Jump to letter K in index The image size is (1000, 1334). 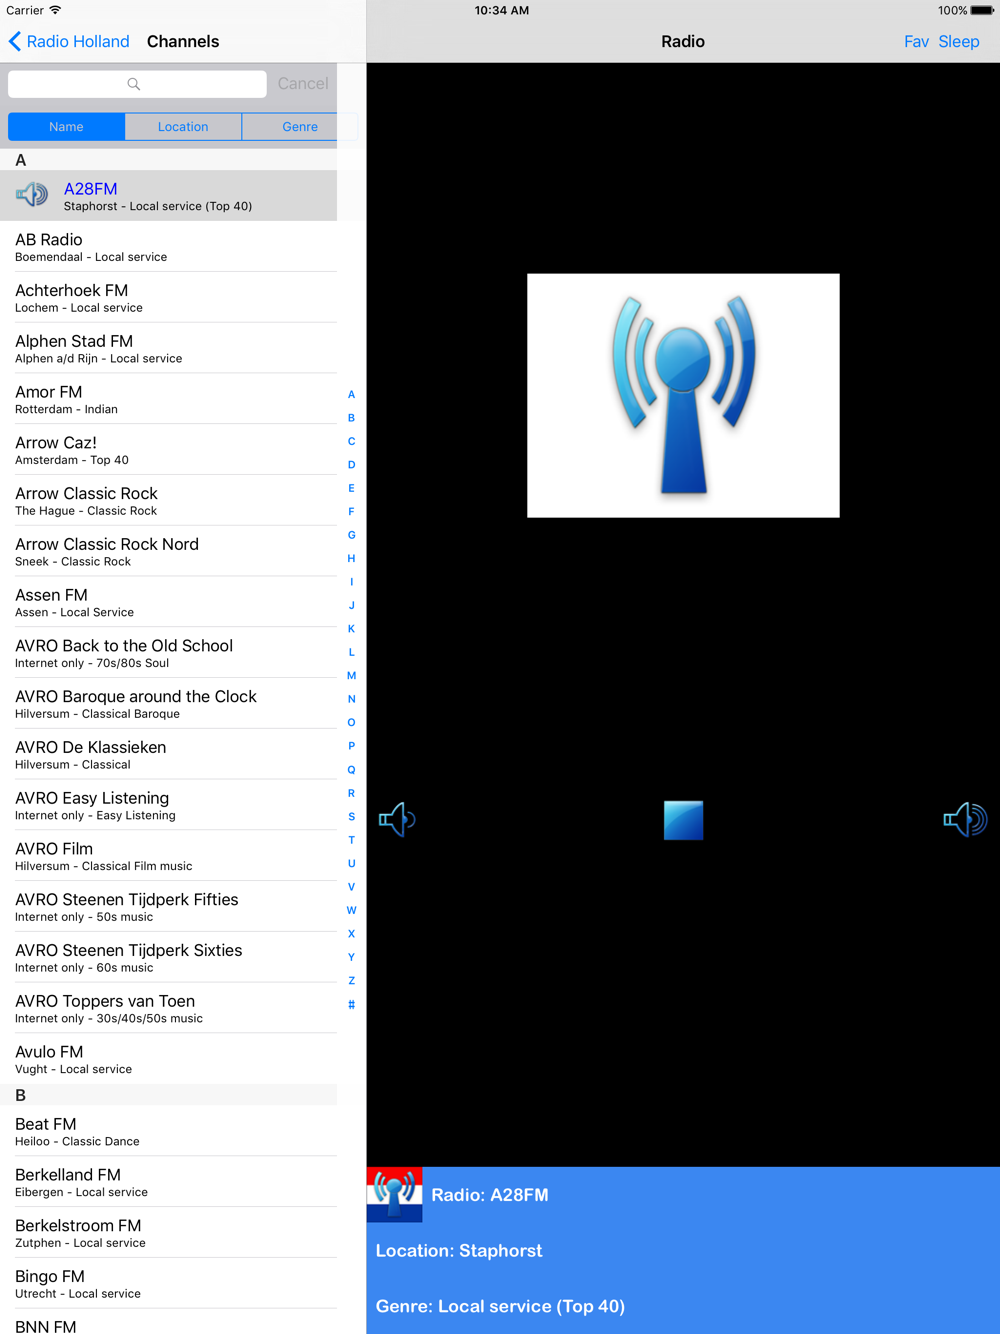pyautogui.click(x=351, y=629)
